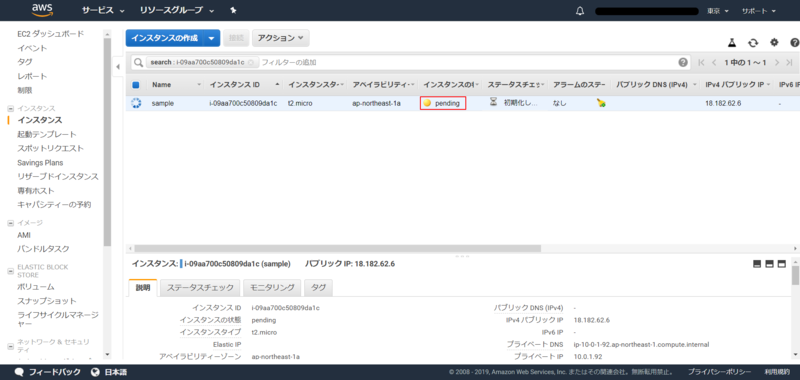Click the feedback speech bubble icon

[19, 372]
